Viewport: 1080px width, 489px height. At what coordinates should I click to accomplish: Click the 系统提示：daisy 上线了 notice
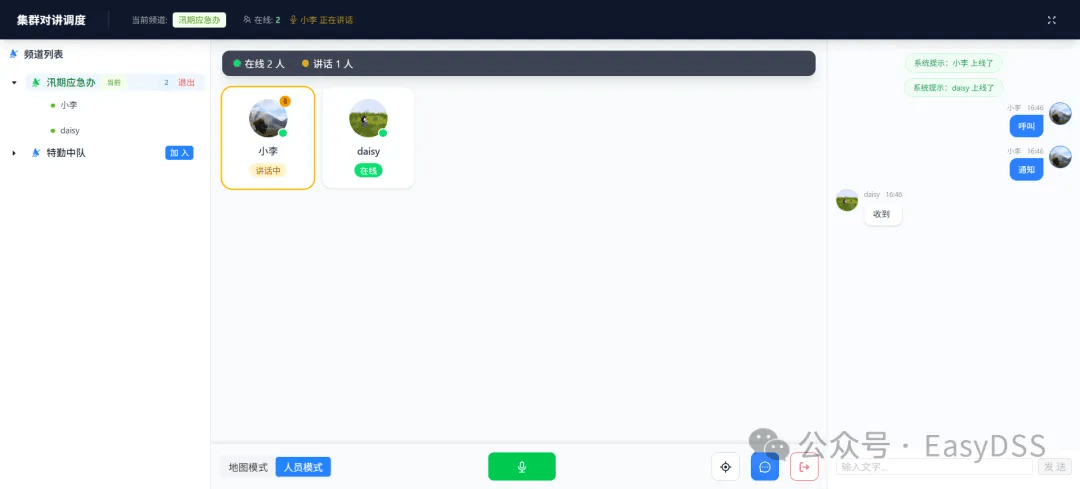(x=953, y=87)
